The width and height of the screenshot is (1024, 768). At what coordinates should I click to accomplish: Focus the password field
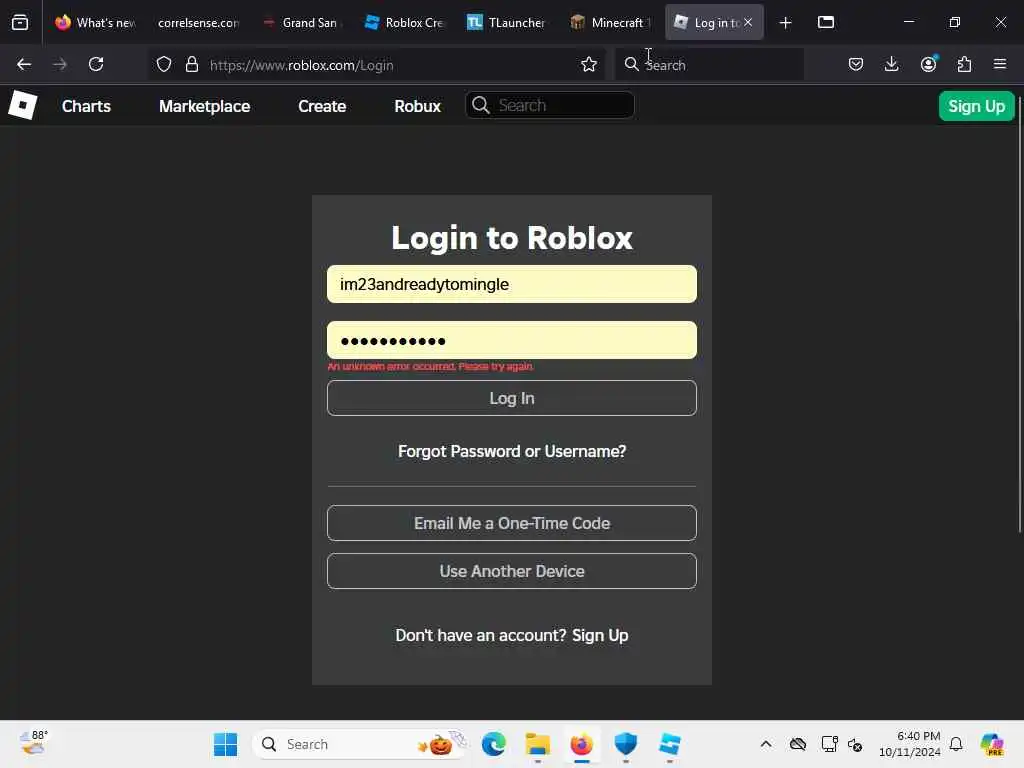512,340
